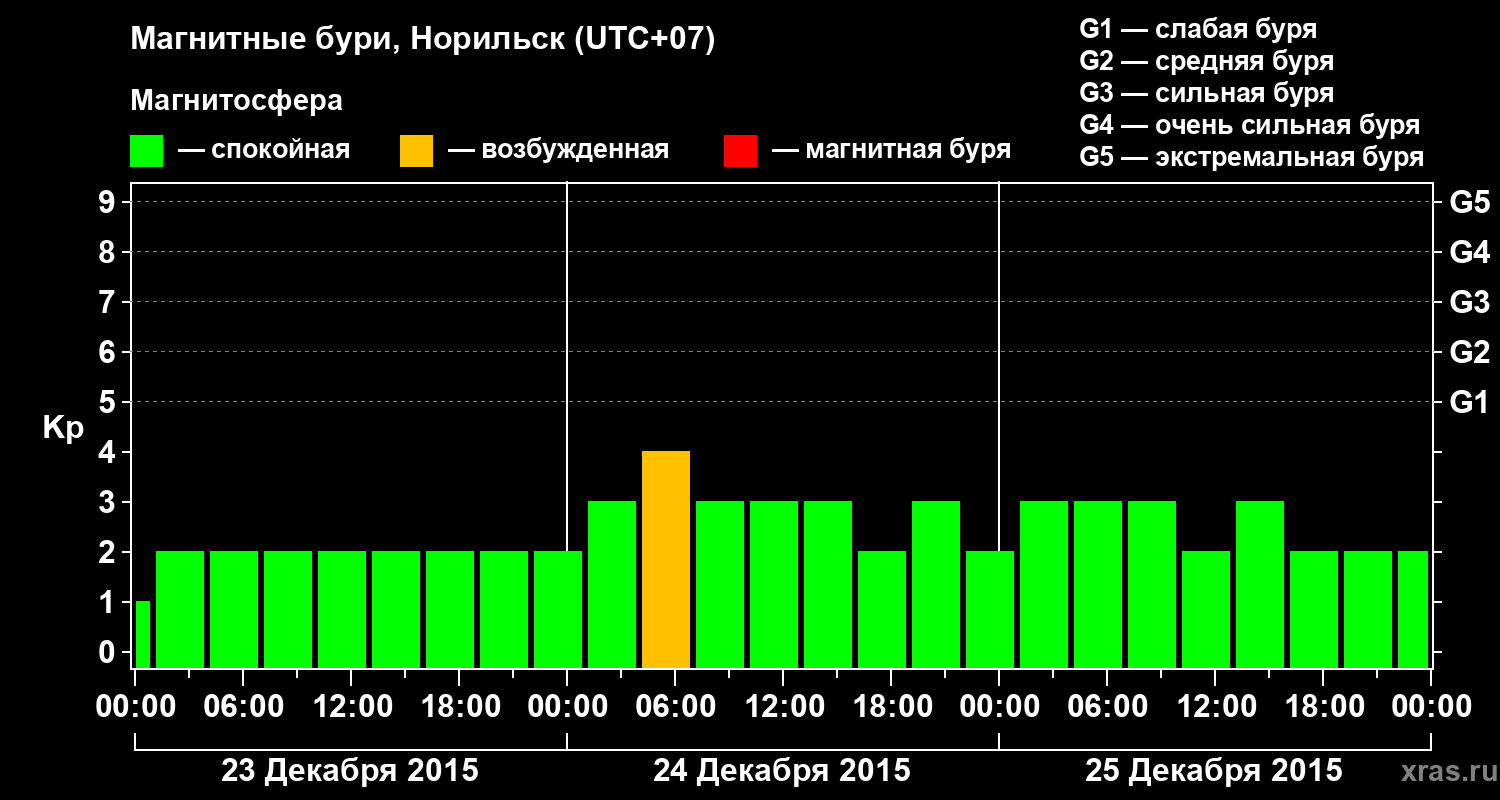1500x800 pixels.
Task: Click the G3 storm-level axis label beside Kp 7
Action: [1470, 302]
